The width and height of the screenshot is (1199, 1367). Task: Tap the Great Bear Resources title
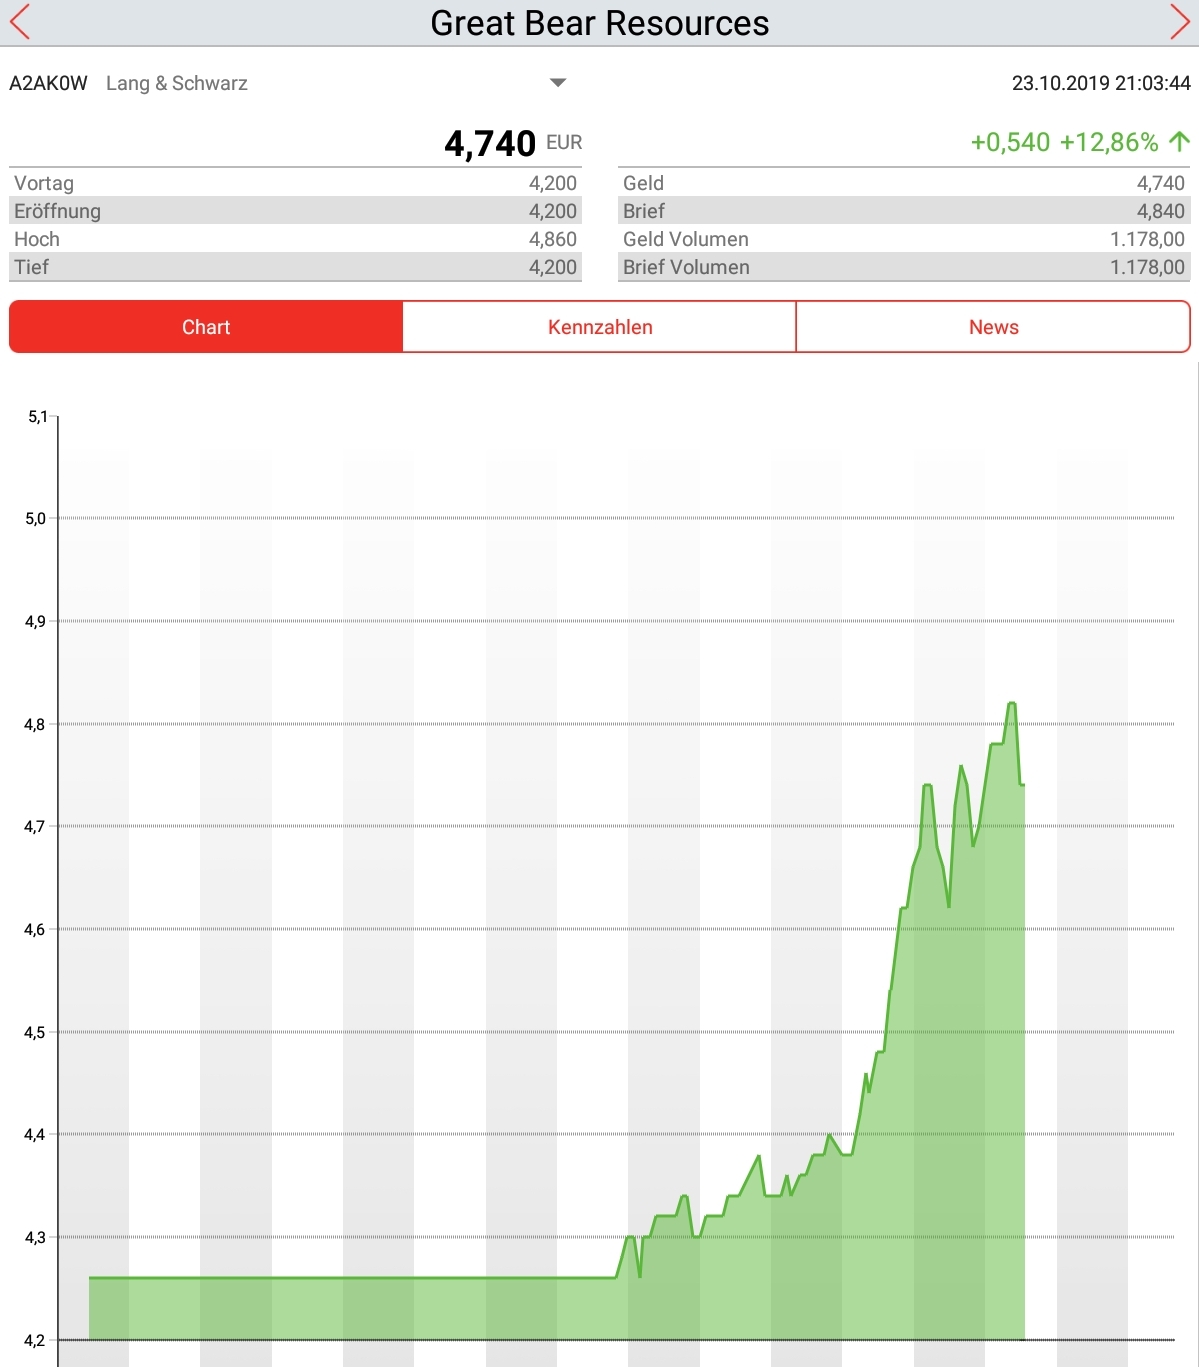599,23
